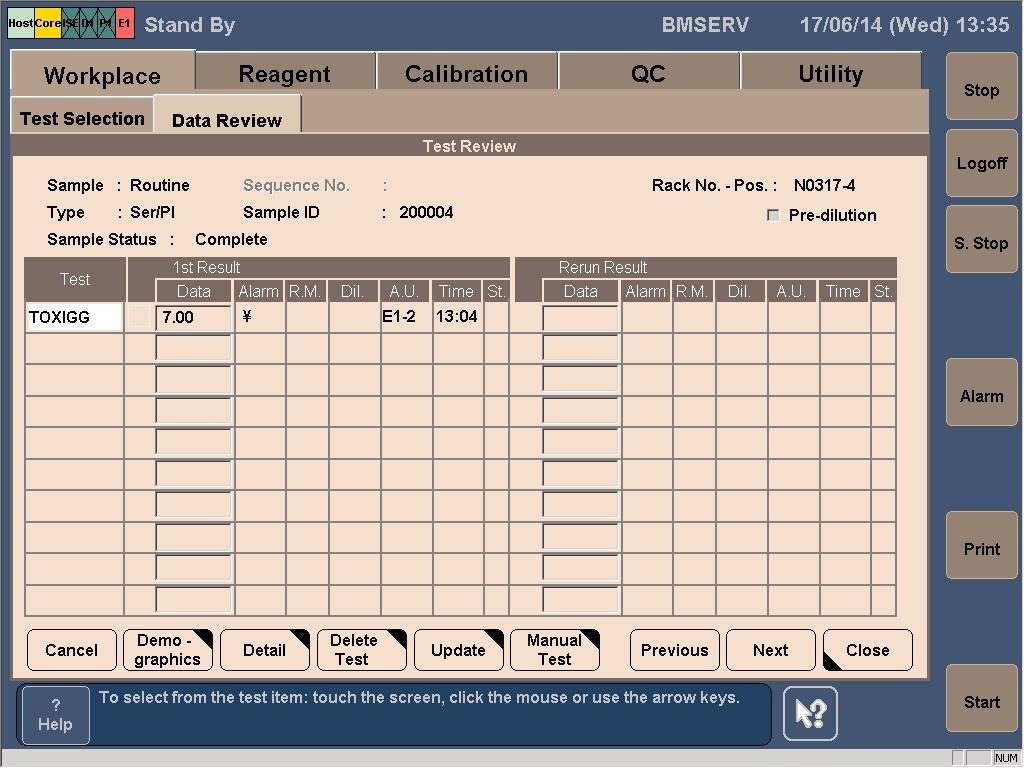Click the yellow Core status indicator

click(47, 23)
